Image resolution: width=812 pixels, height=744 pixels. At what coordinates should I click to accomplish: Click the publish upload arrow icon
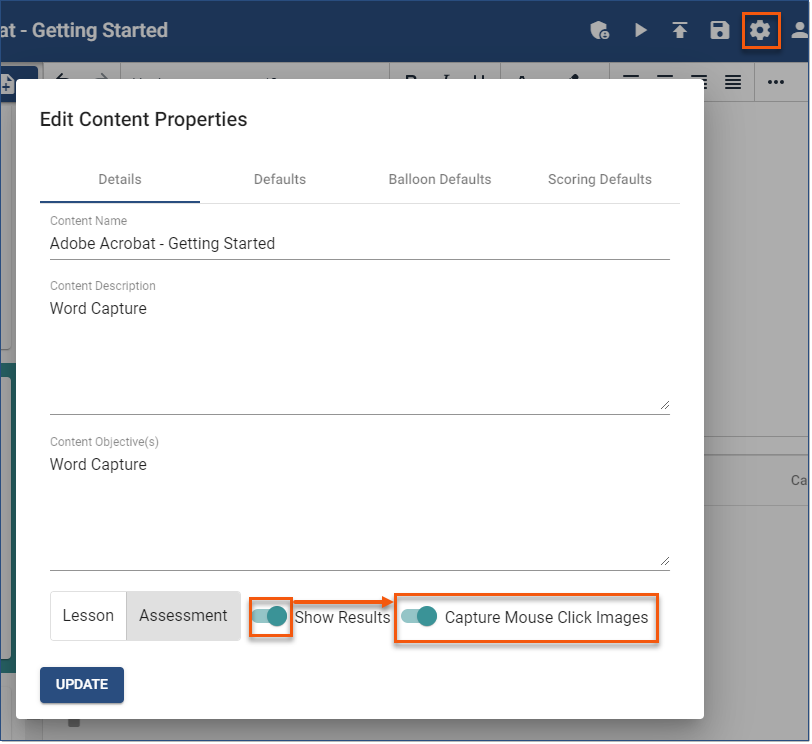pos(680,30)
